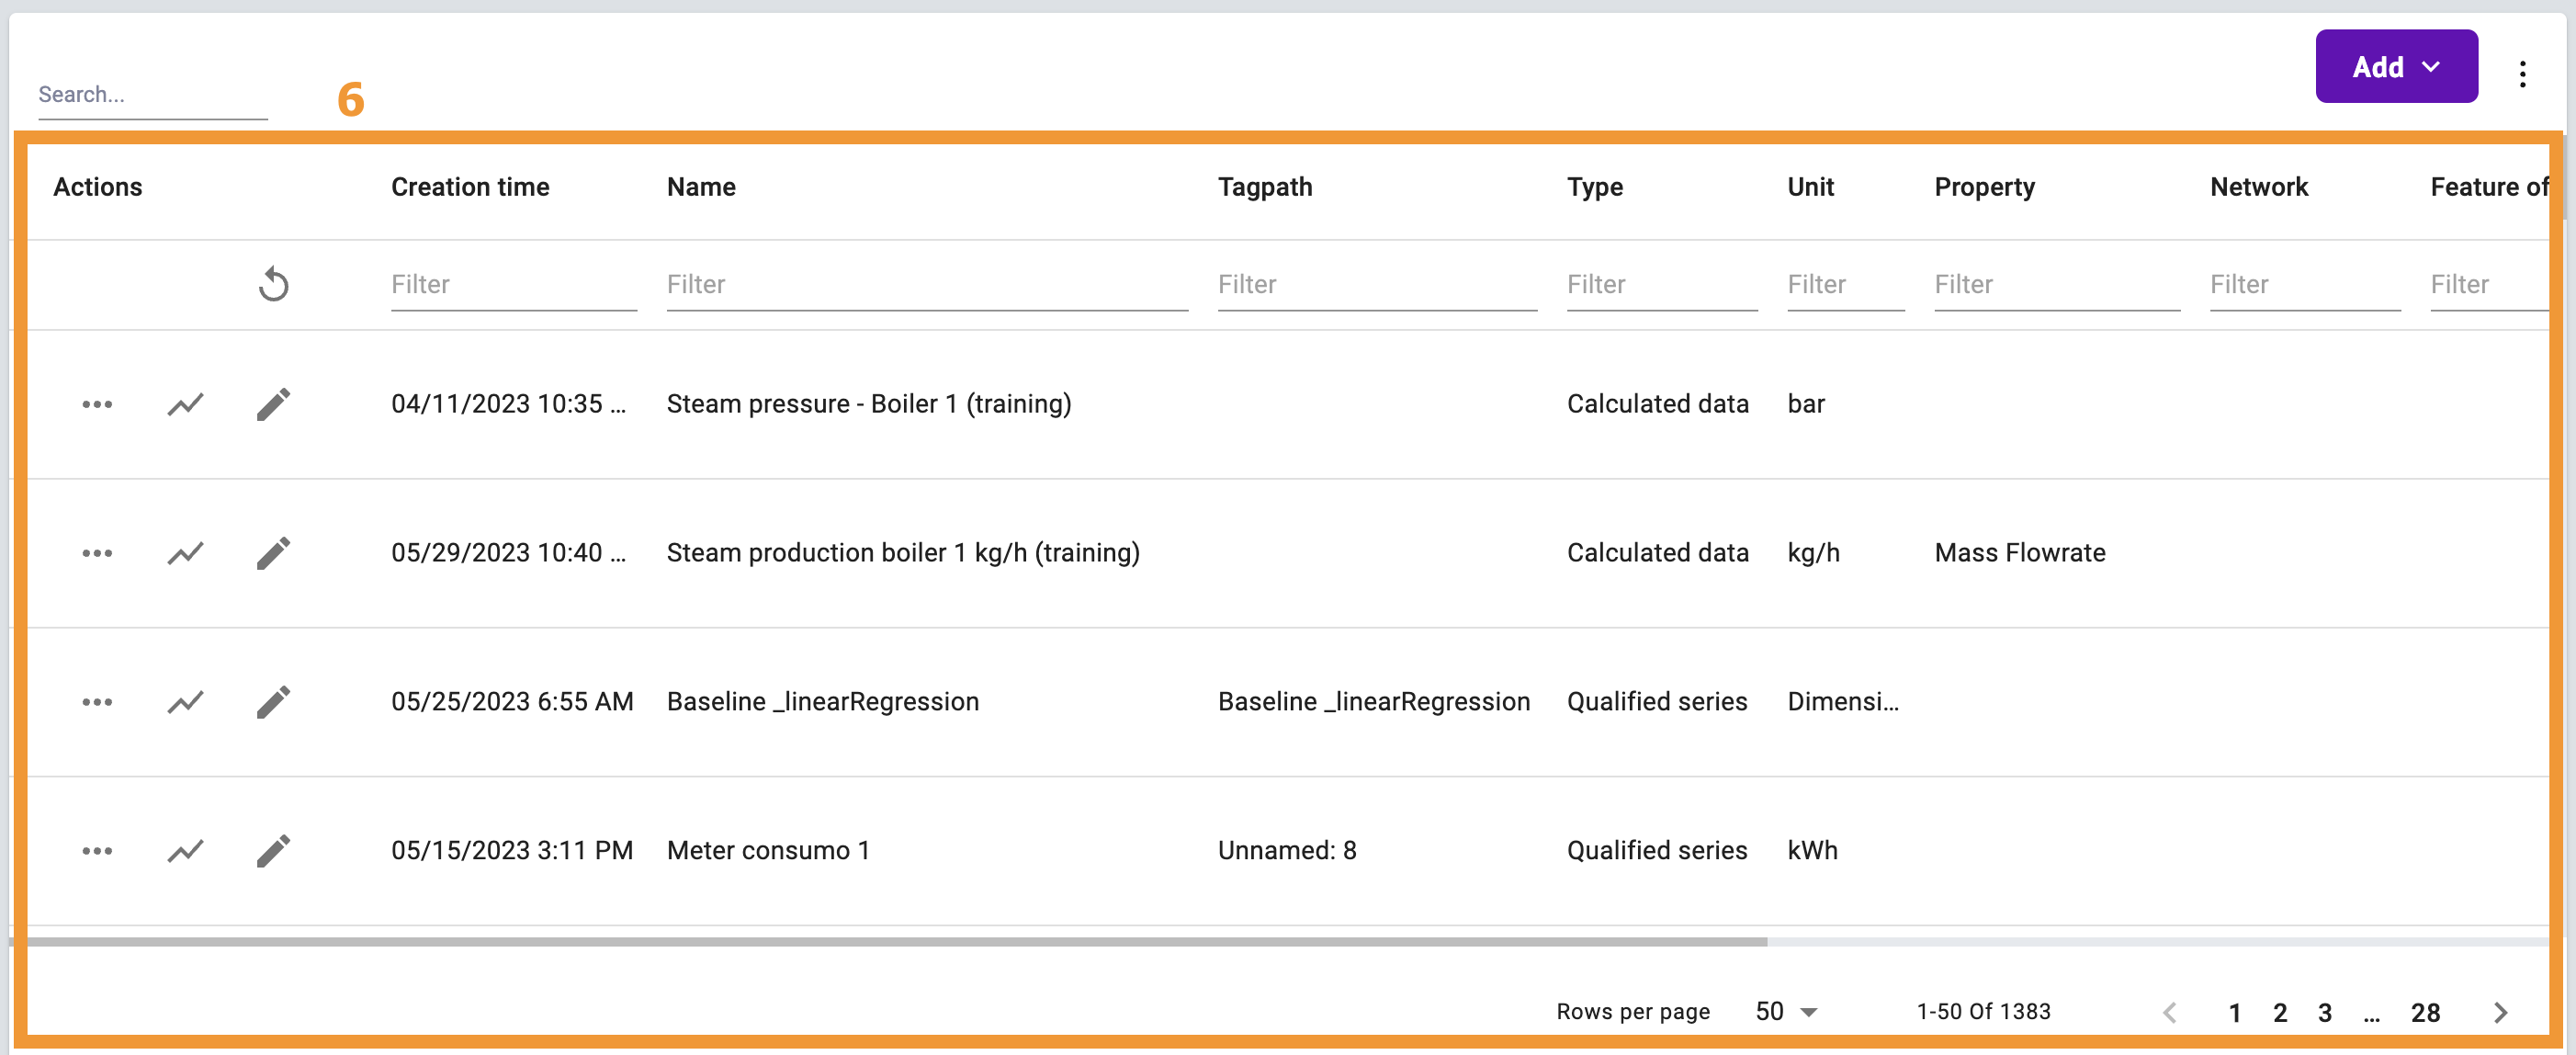This screenshot has width=2576, height=1055.
Task: Select 'Baseline _linearRegression' name cell
Action: click(822, 702)
